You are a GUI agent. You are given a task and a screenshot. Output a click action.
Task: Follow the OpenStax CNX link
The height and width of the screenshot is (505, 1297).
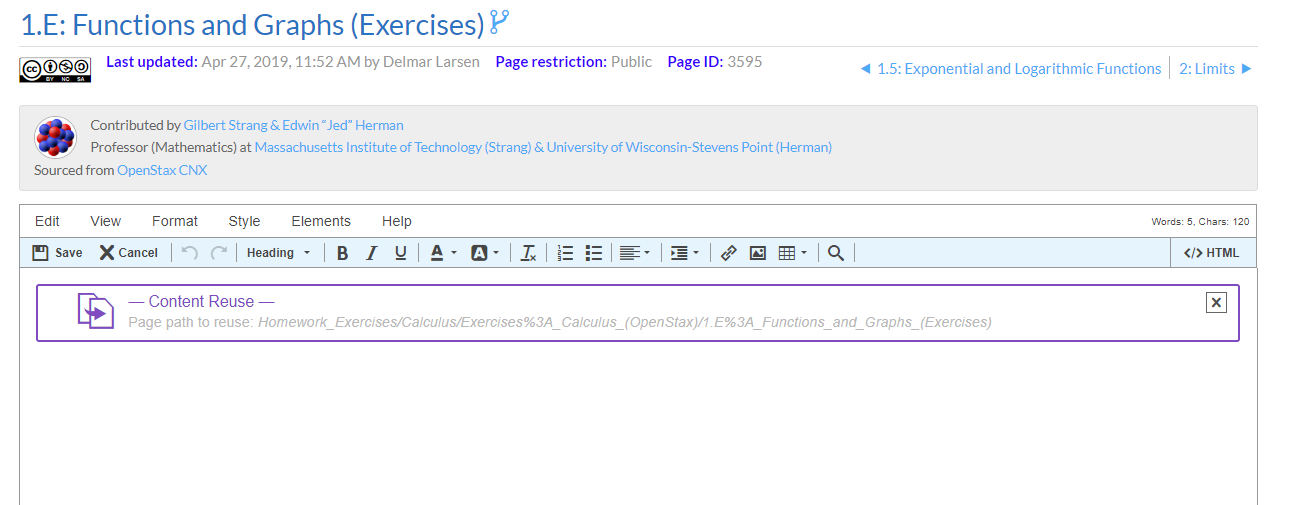click(162, 170)
